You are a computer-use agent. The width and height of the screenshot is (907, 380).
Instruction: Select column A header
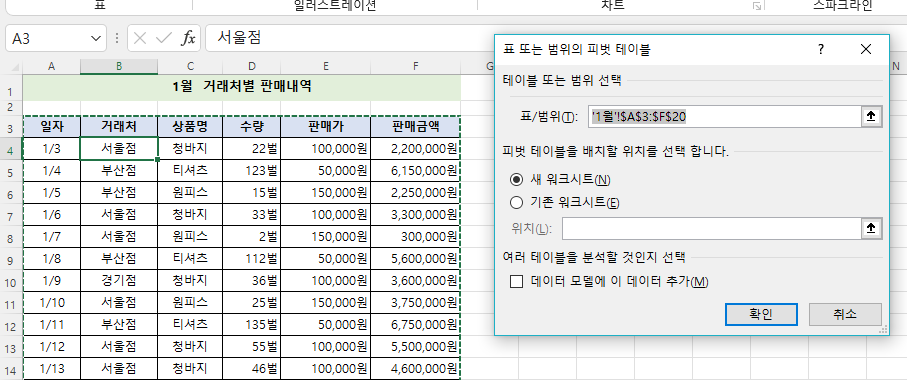51,67
